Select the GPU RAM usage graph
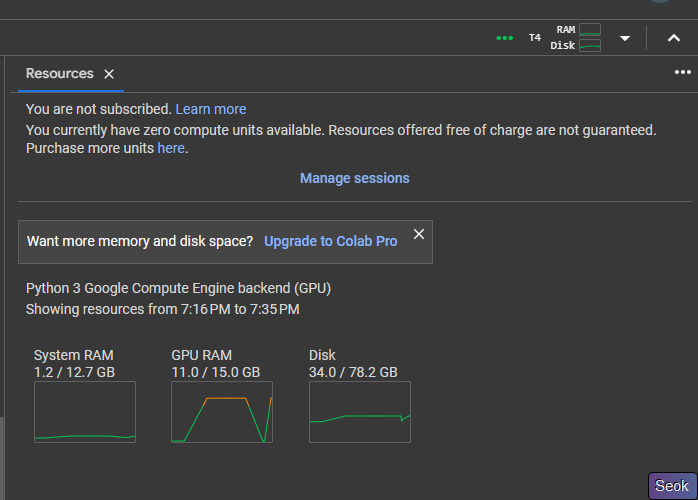 pos(221,411)
